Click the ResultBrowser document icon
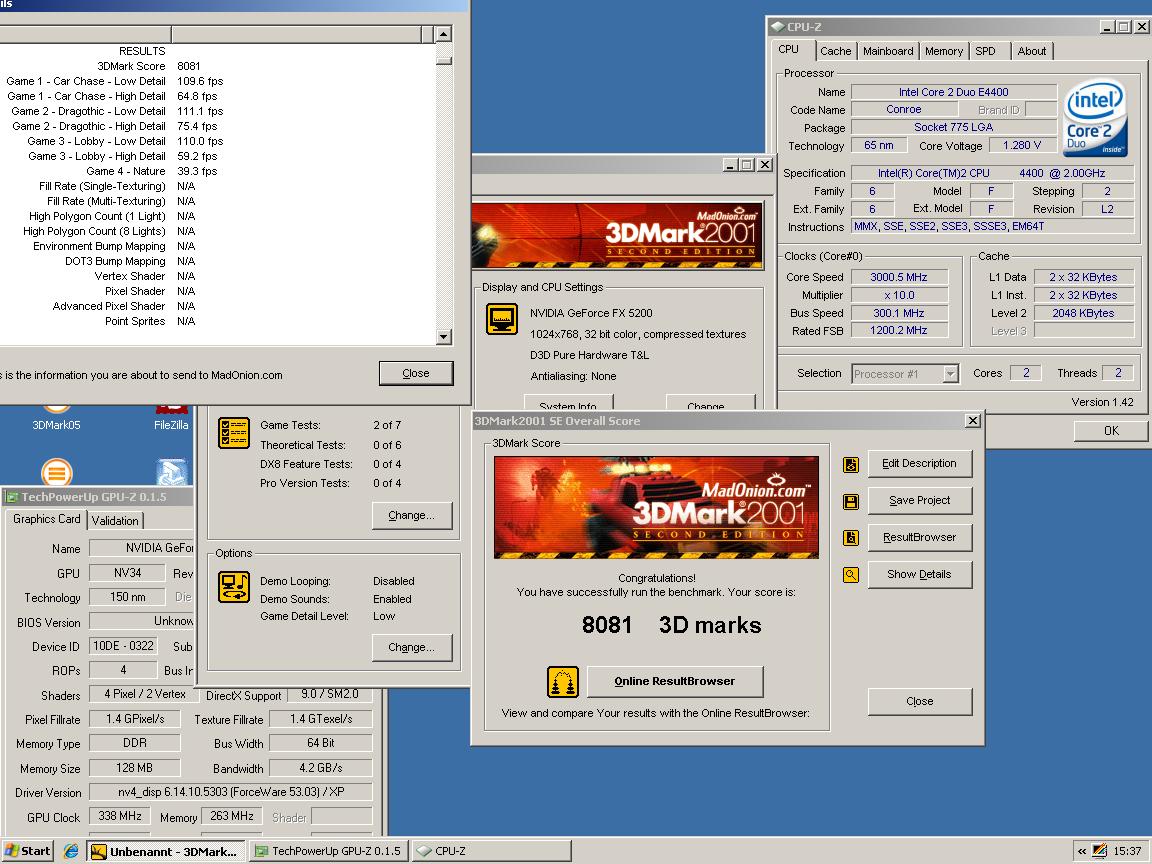This screenshot has width=1152, height=864. point(851,538)
